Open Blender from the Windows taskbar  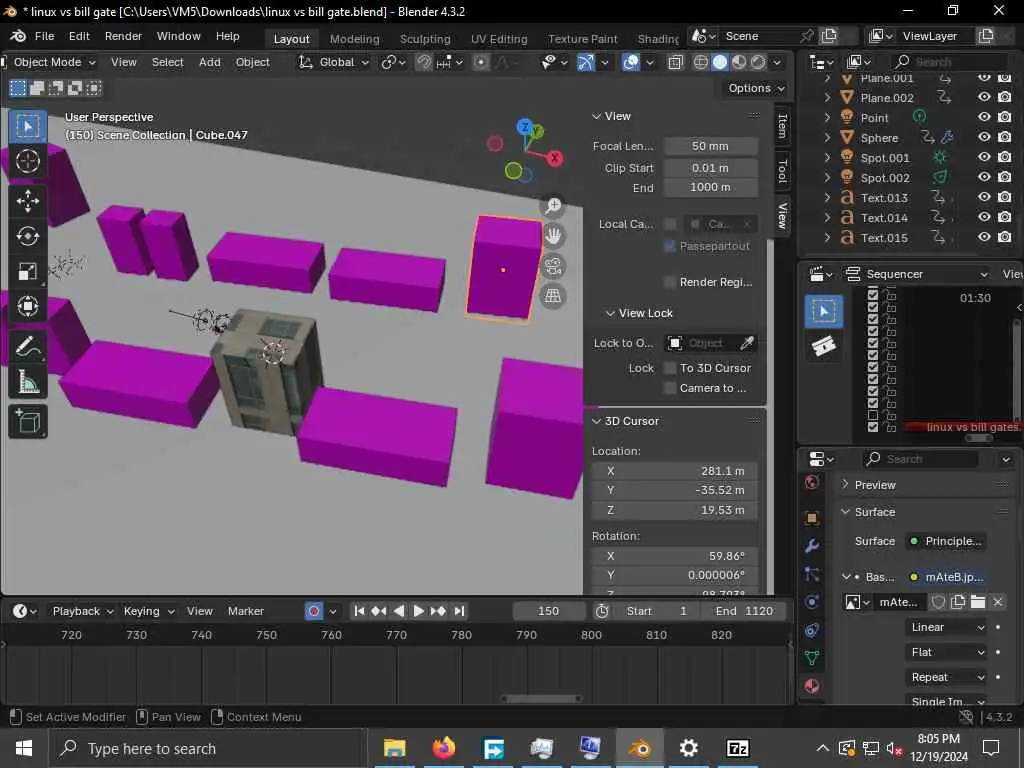(x=640, y=748)
